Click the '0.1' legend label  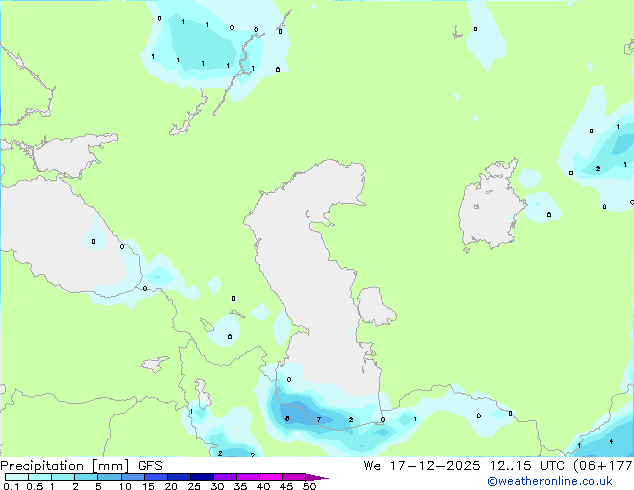(x=11, y=486)
